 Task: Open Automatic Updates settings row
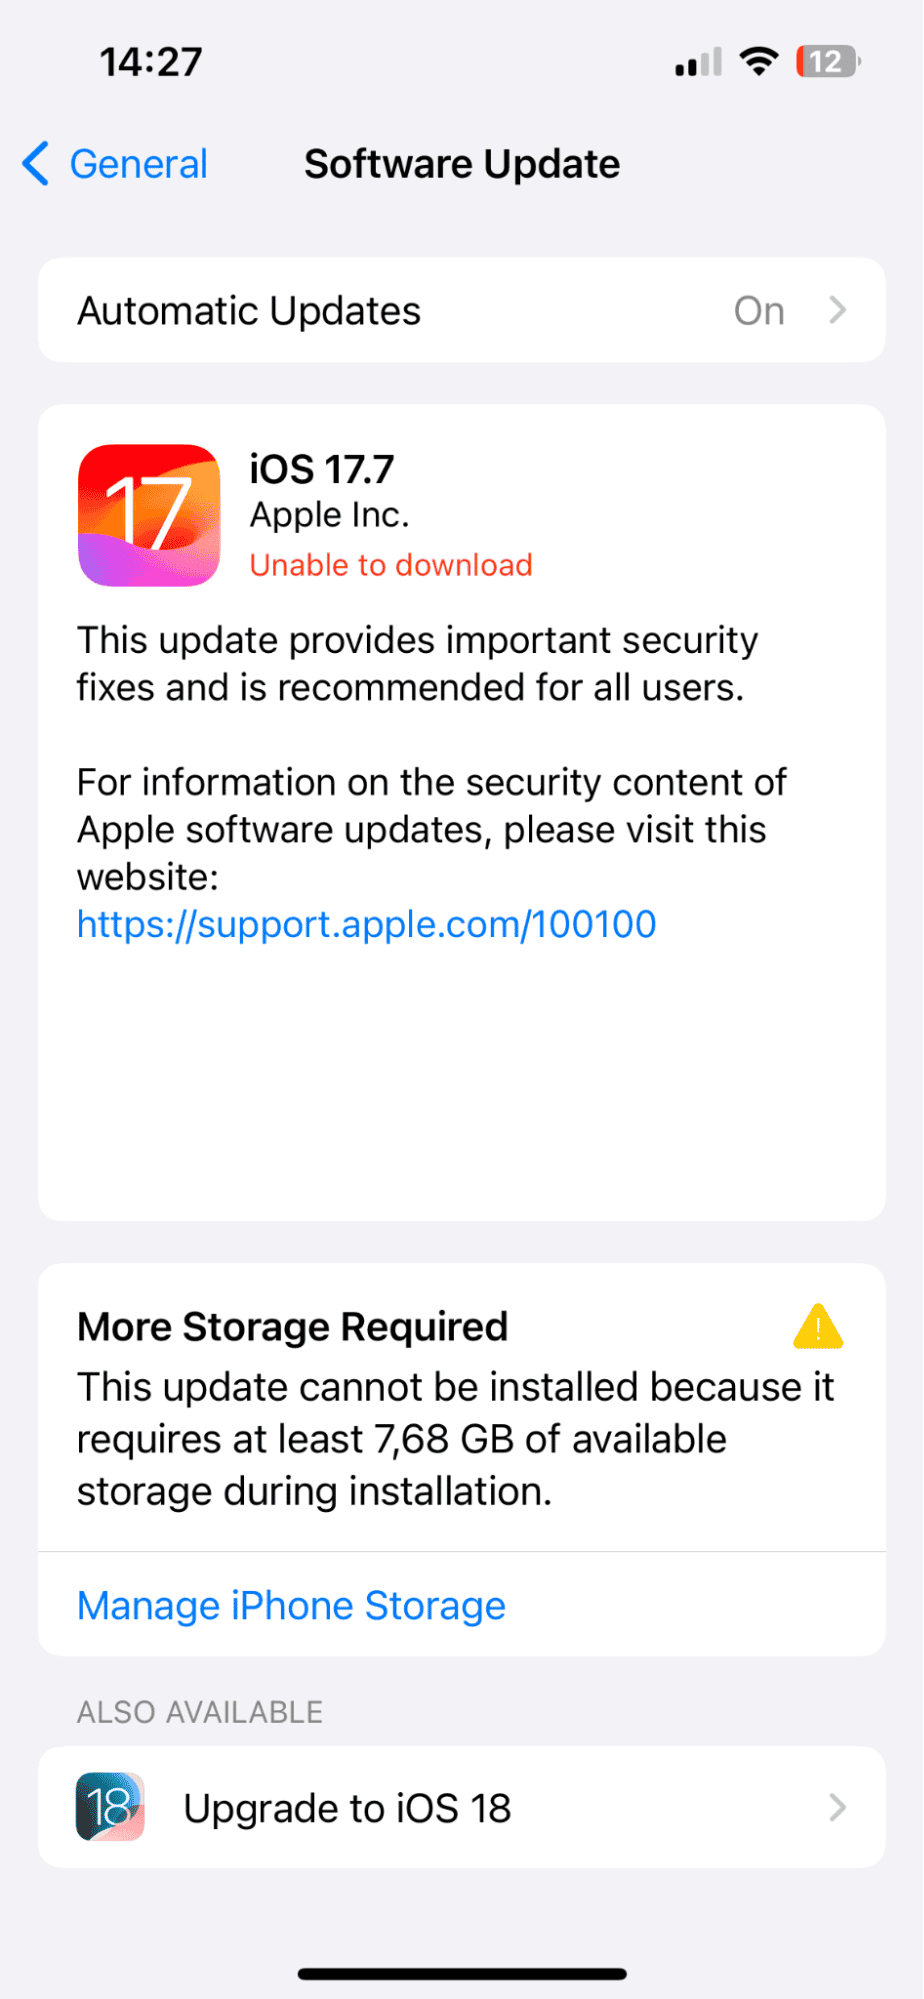click(x=462, y=310)
